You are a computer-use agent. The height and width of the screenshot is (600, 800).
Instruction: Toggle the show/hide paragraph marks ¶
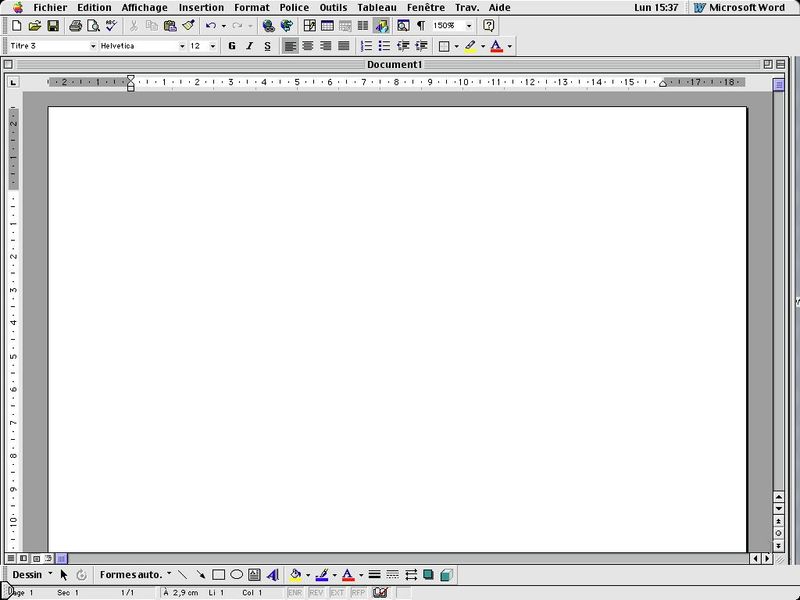point(421,26)
